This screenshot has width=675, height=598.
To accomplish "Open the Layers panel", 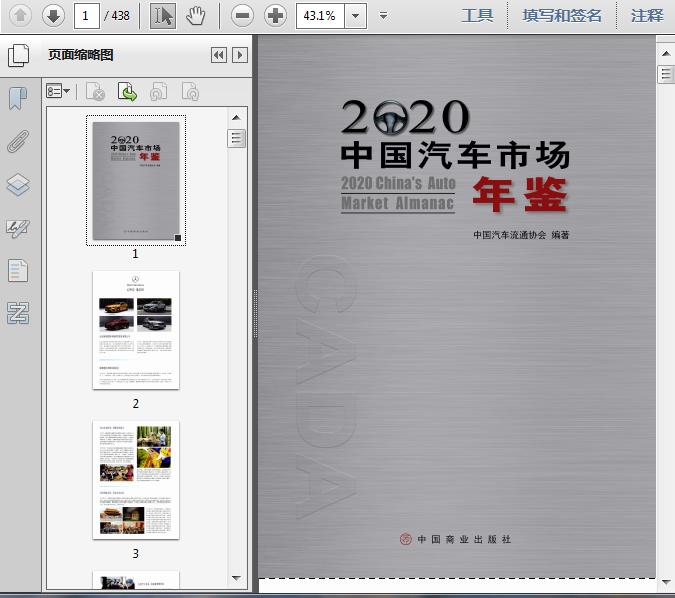I will 18,185.
